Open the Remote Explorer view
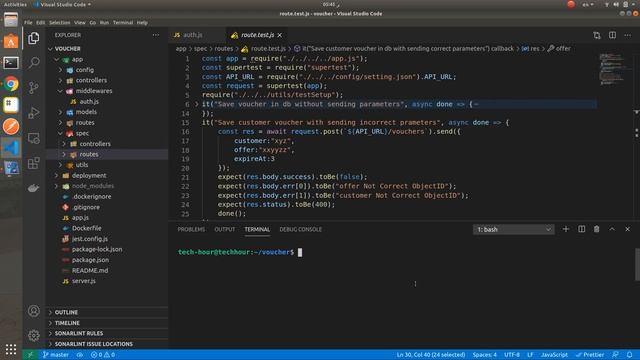This screenshot has width=640, height=360. tap(34, 138)
